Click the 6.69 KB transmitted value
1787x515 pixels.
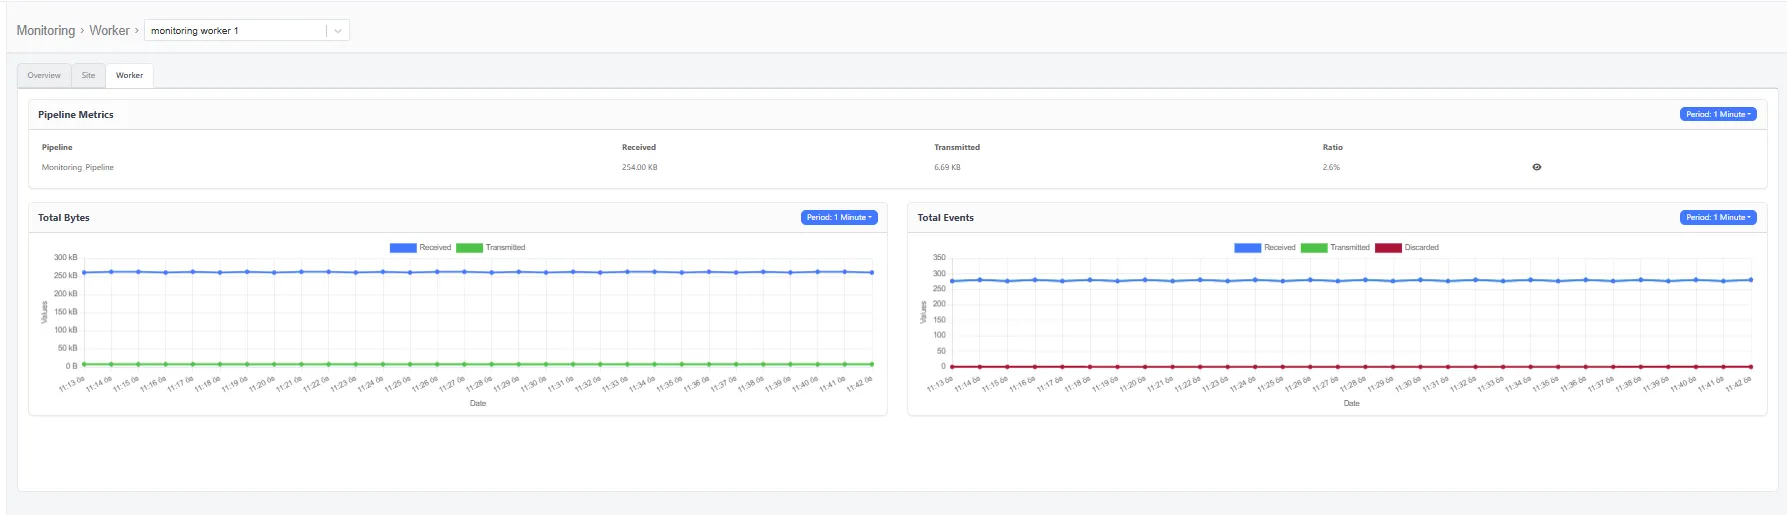click(947, 168)
